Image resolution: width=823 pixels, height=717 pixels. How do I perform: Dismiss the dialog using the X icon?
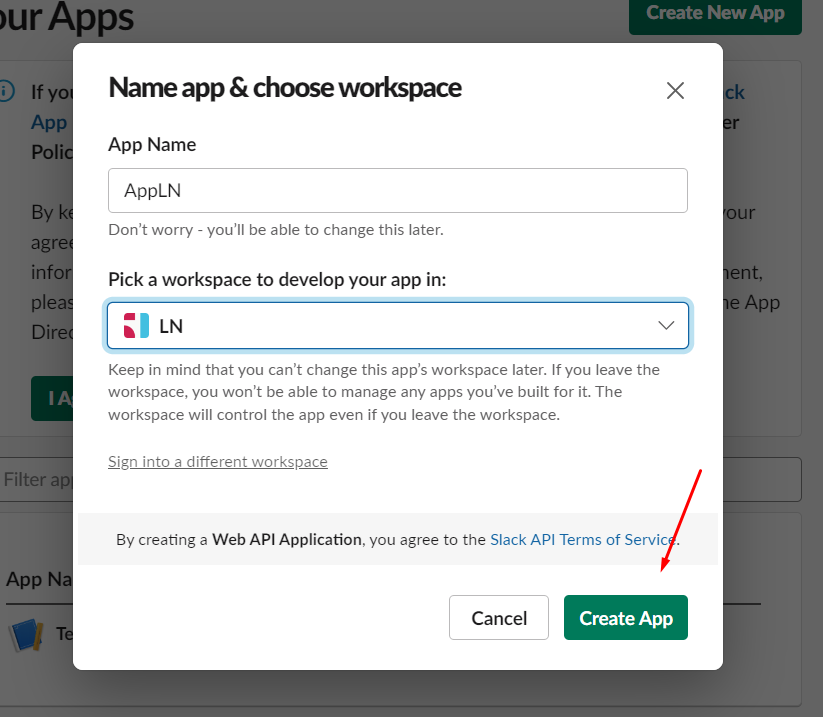tap(675, 90)
